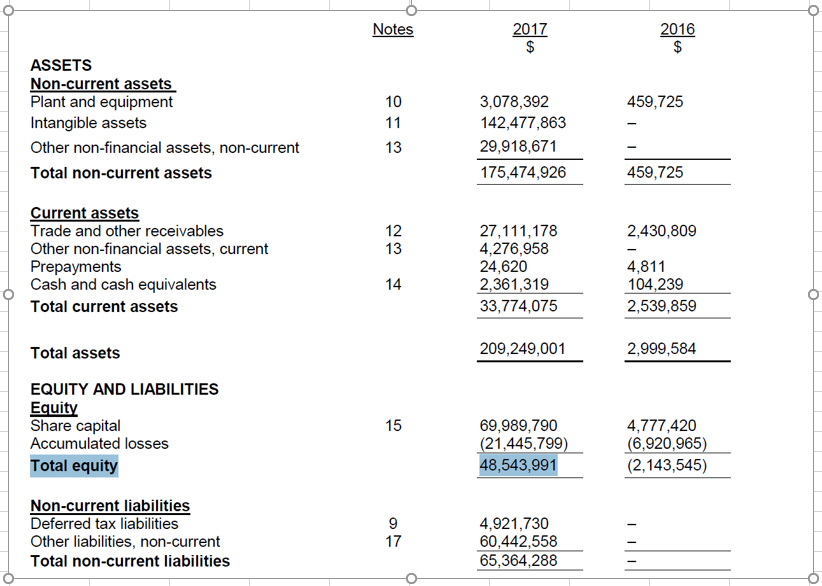Click note number 15 beside Share capital
The height and width of the screenshot is (586, 822).
coord(393,425)
